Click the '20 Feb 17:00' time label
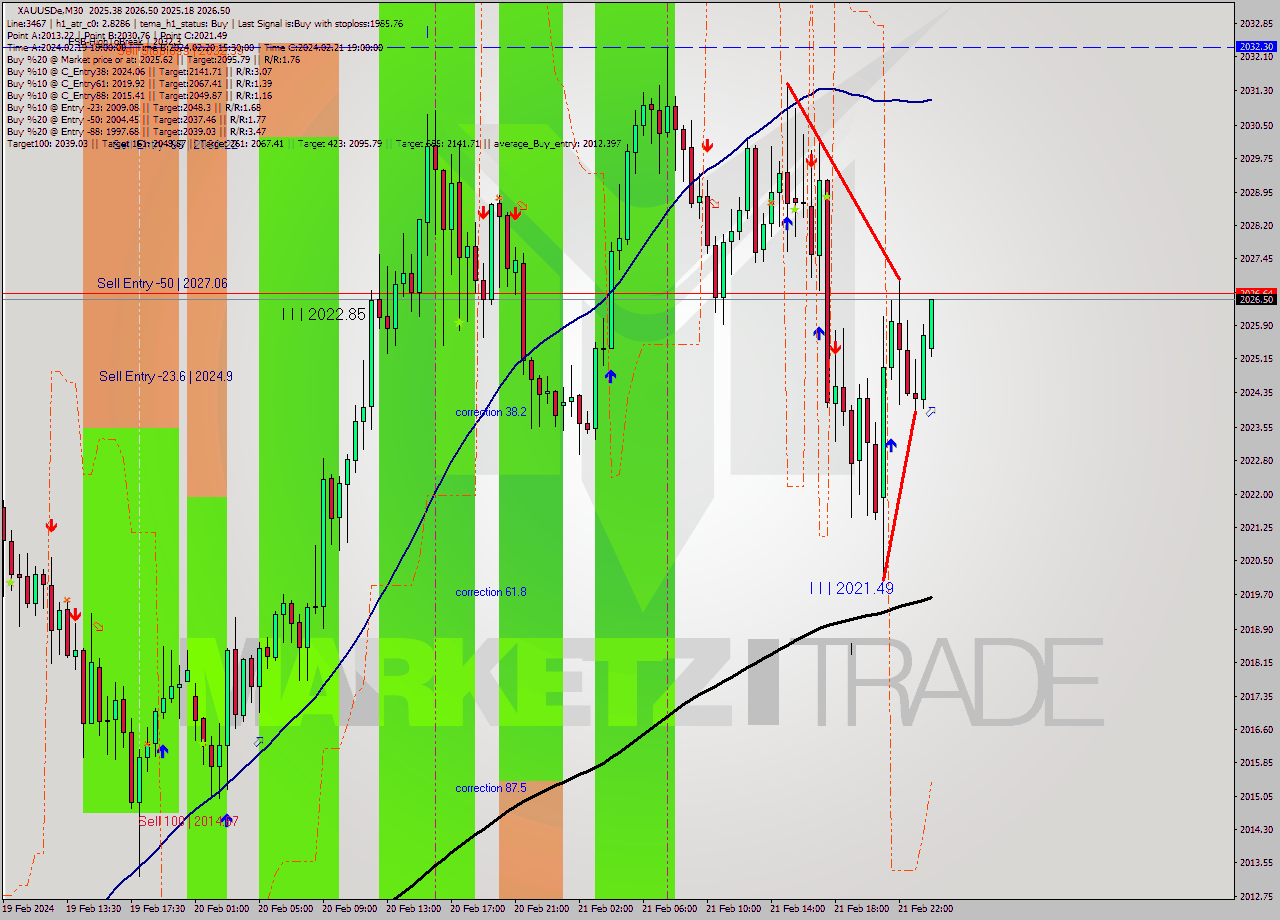The height and width of the screenshot is (920, 1280). 478,909
